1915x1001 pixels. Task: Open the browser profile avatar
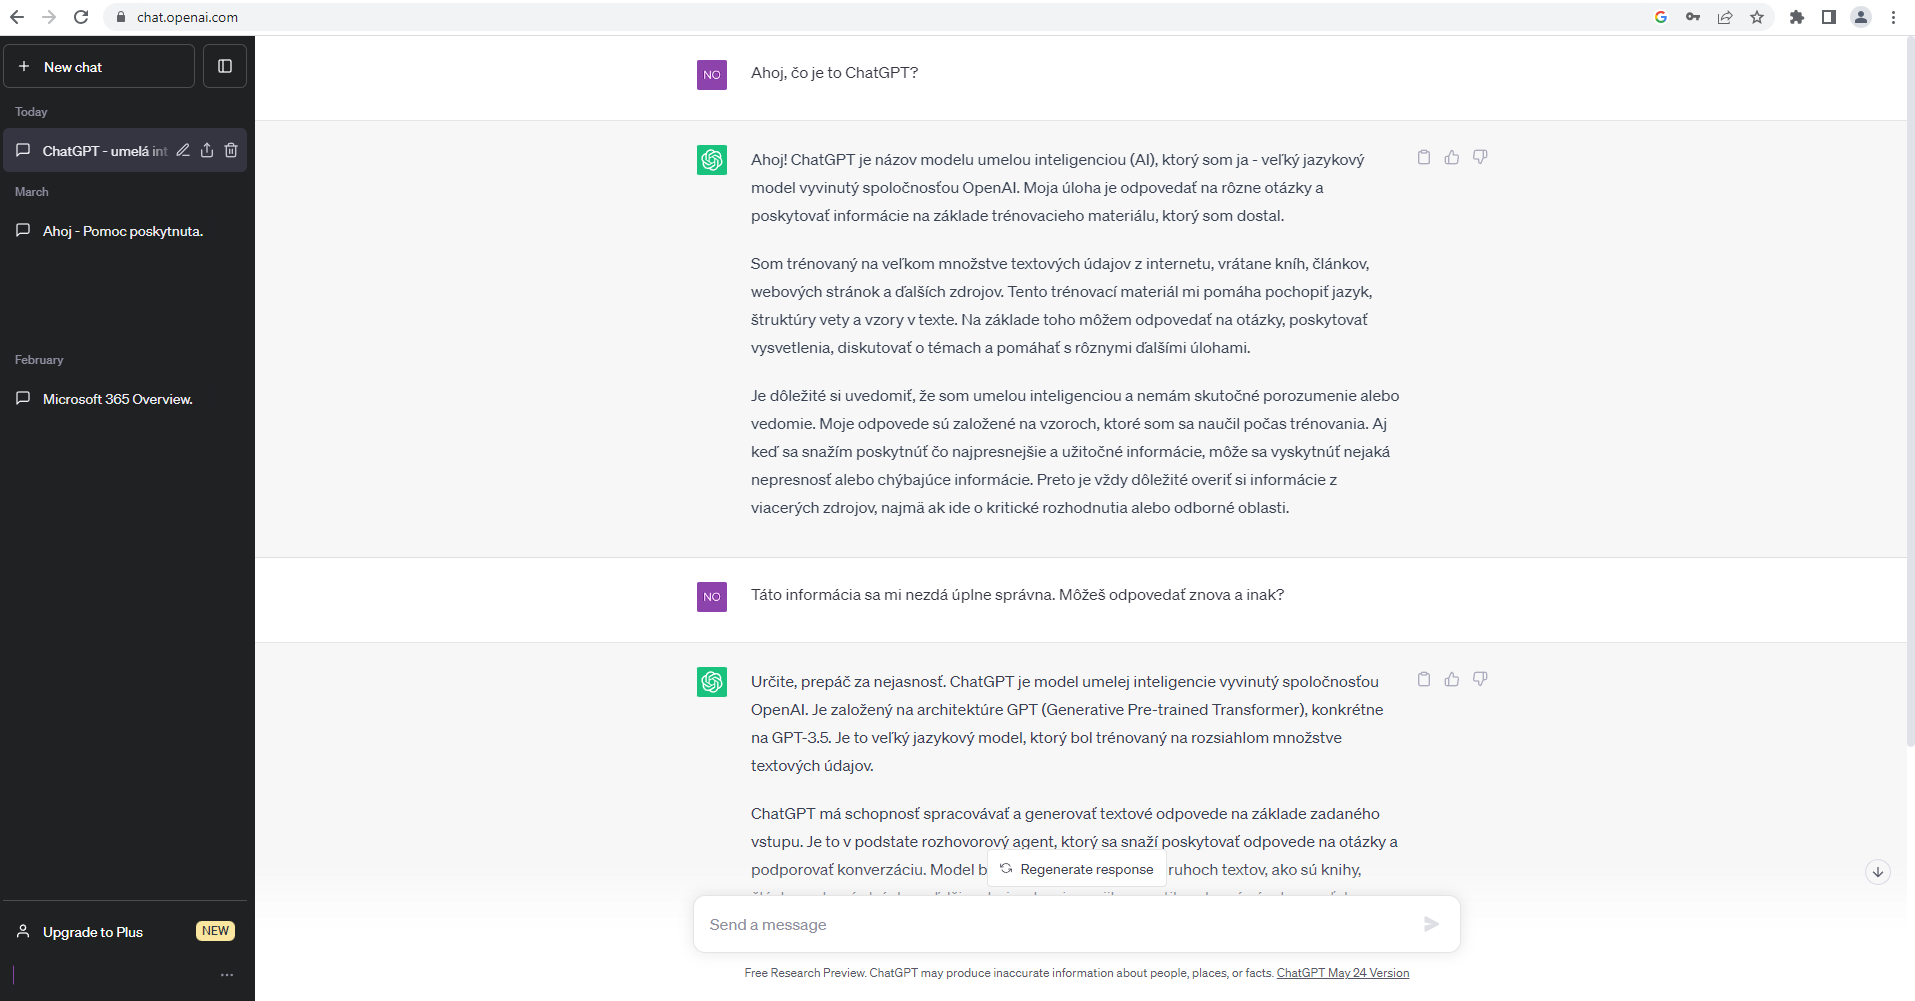click(1861, 17)
